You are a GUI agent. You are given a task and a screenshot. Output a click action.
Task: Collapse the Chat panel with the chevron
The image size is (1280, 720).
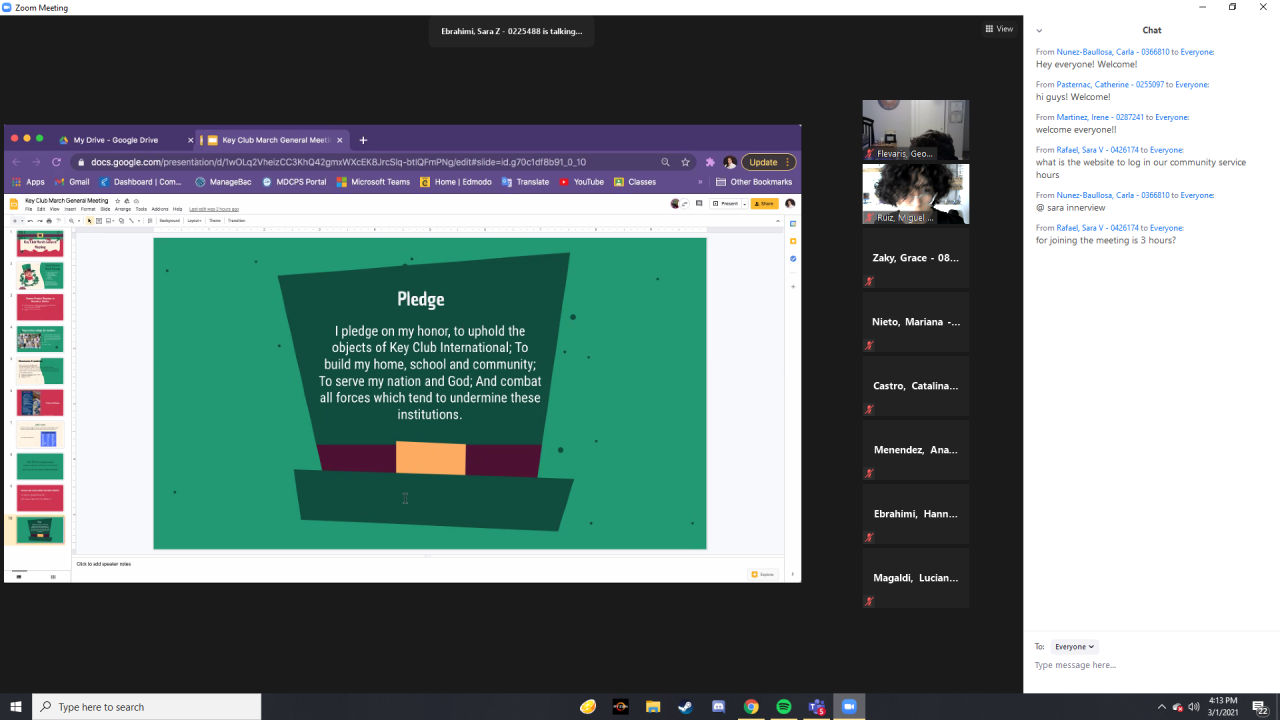[1039, 31]
